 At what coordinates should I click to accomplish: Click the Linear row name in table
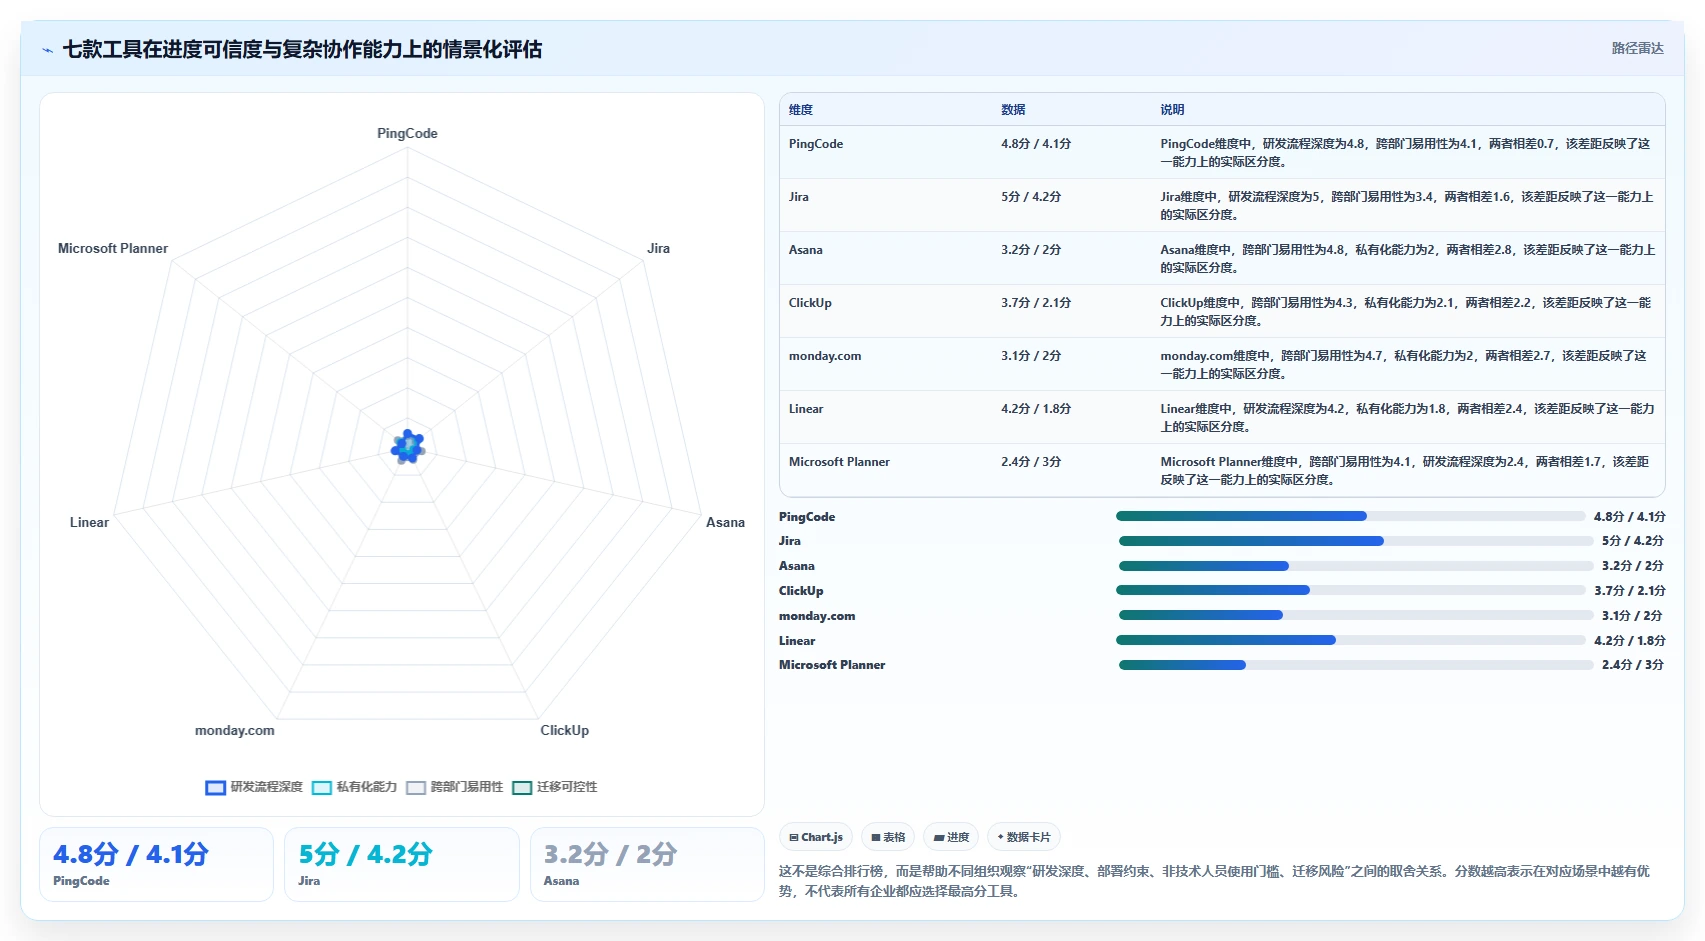tap(806, 409)
